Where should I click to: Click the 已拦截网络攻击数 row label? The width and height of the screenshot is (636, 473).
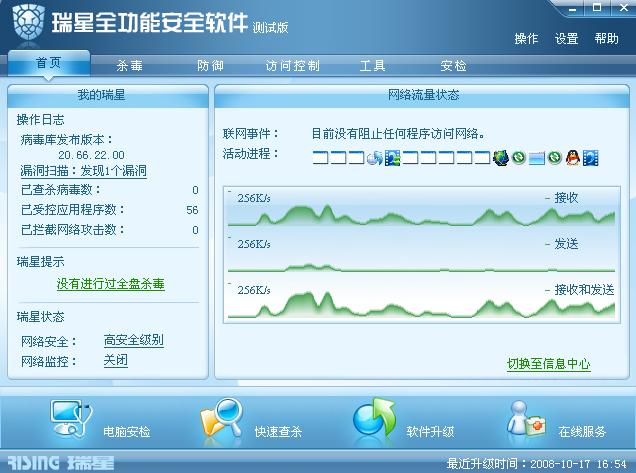pyautogui.click(x=73, y=230)
